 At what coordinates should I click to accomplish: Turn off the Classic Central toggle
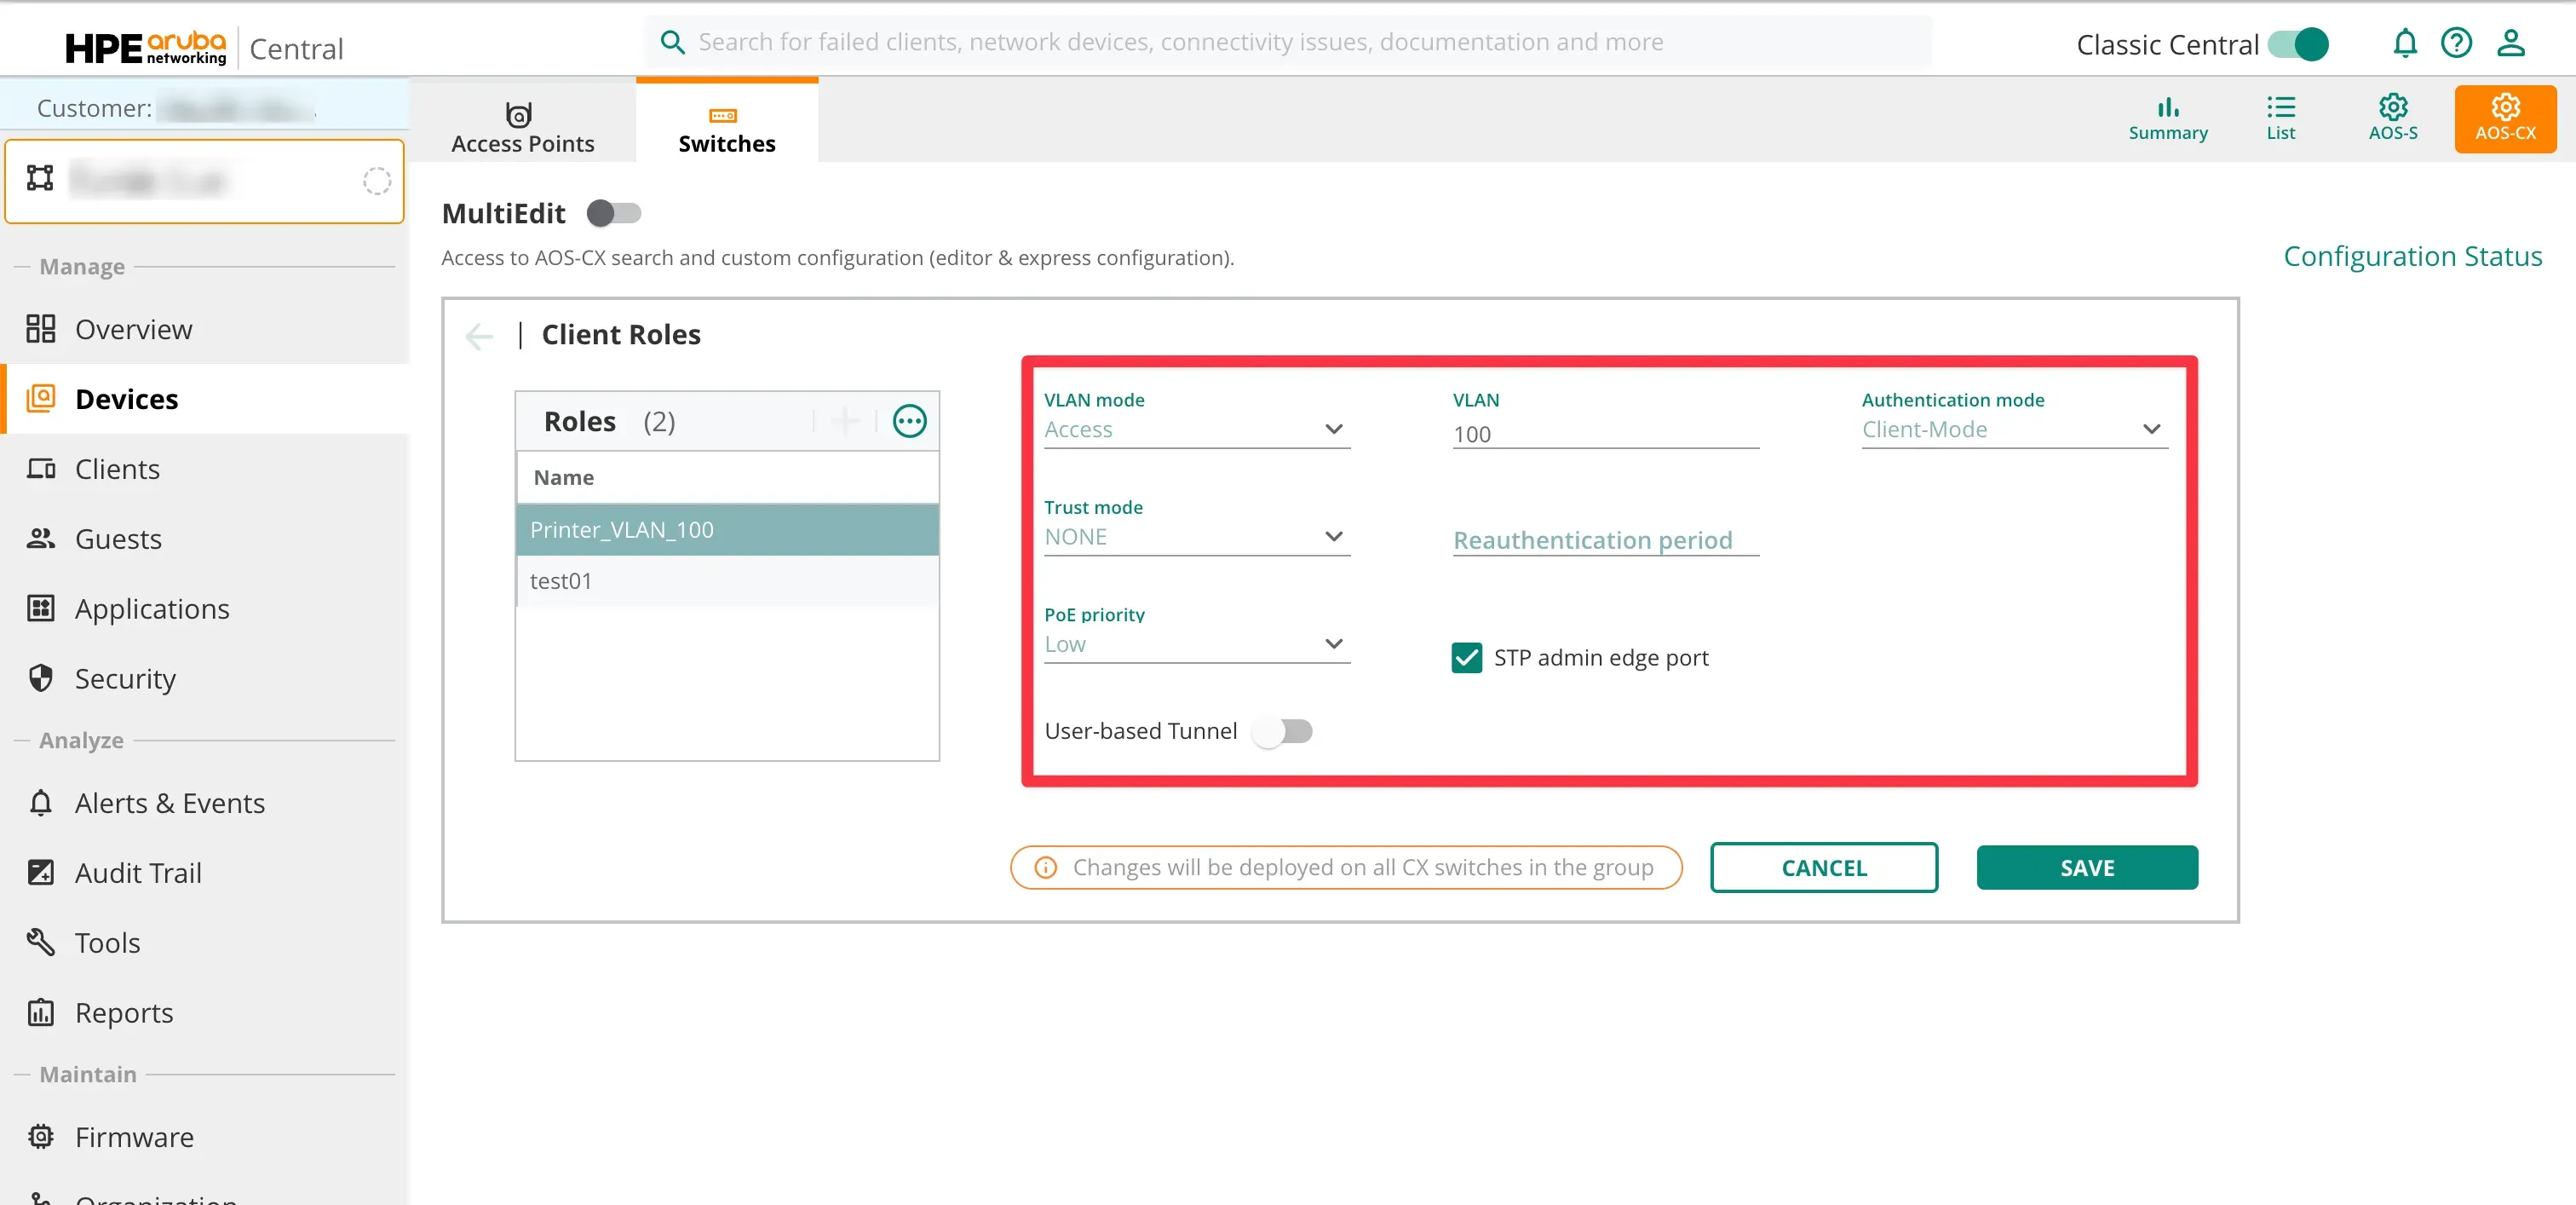coord(2298,44)
